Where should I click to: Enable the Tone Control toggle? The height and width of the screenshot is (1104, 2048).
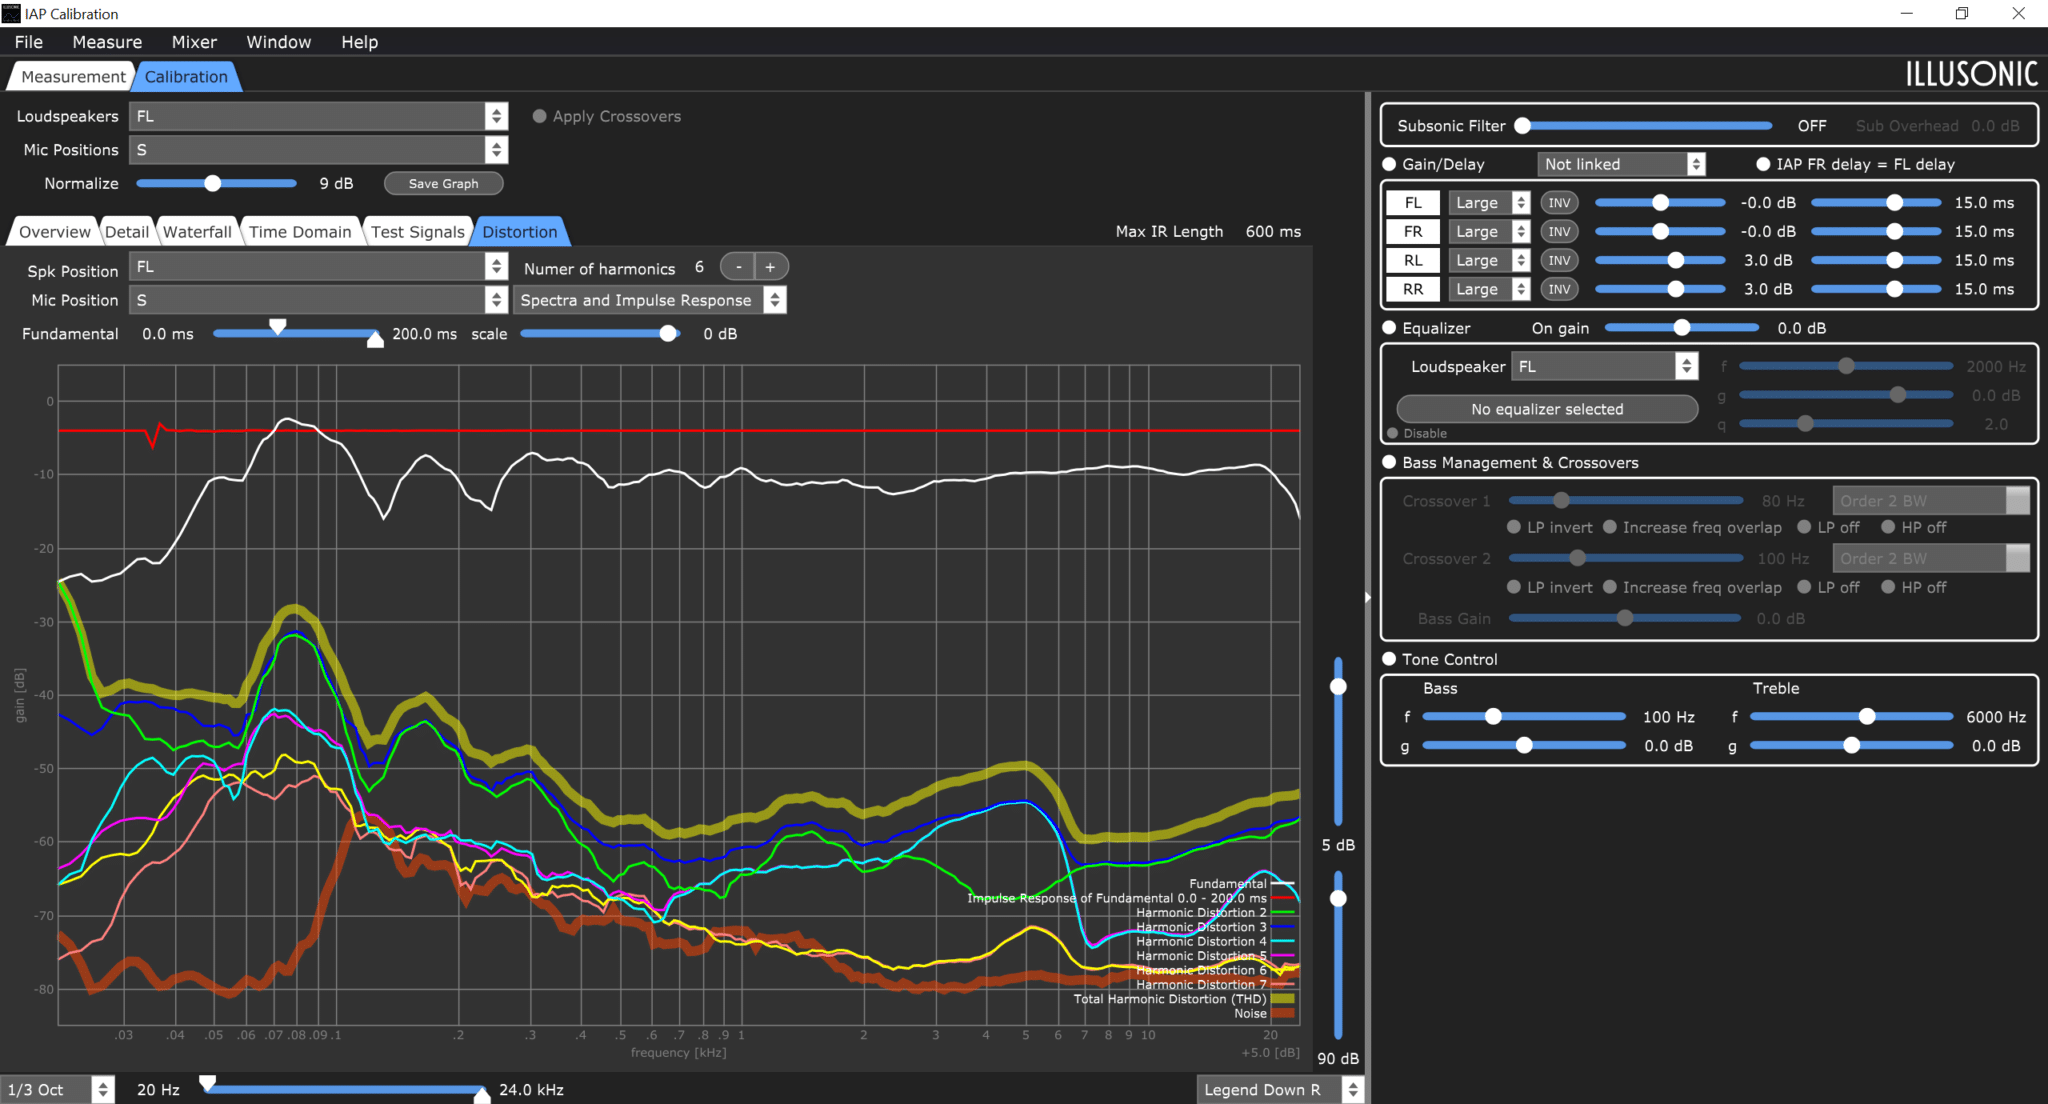[1389, 659]
